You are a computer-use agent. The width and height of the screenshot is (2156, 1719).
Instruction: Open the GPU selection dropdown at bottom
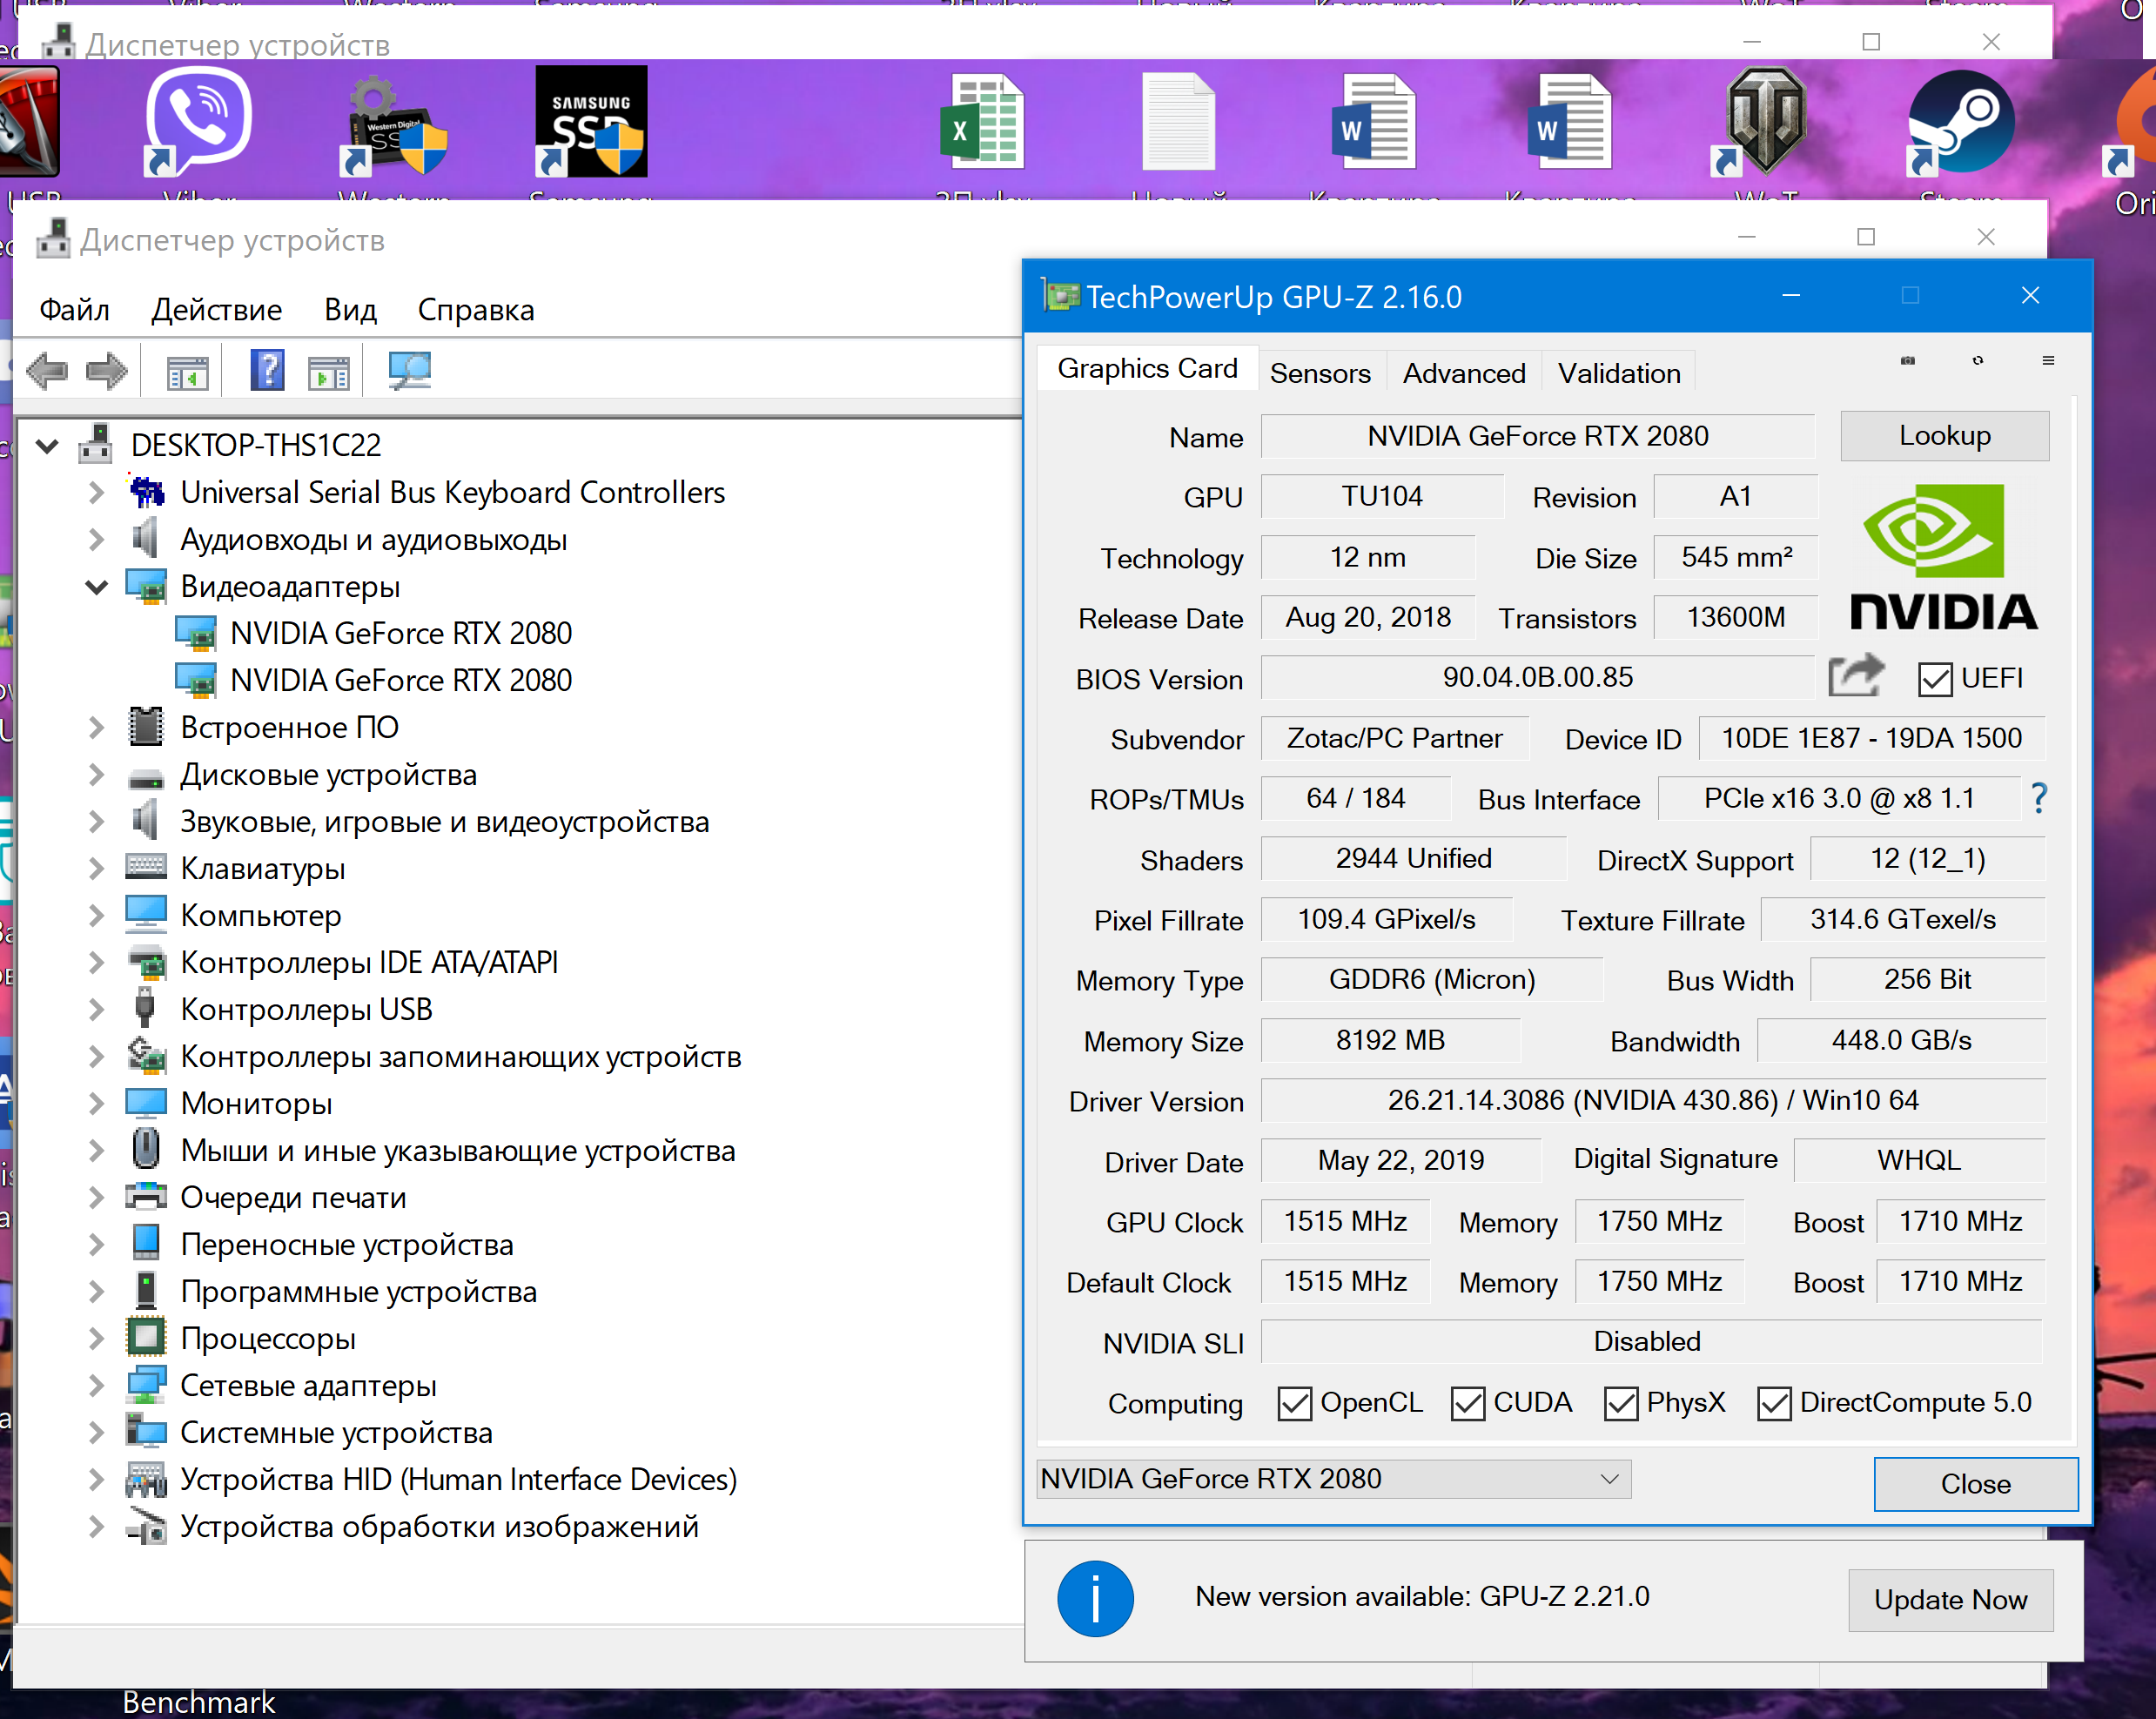pyautogui.click(x=1333, y=1478)
